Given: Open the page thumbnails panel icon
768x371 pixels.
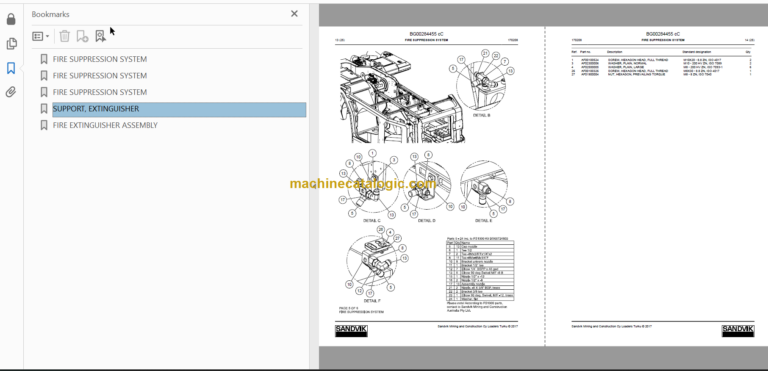Looking at the screenshot, I should pos(11,44).
